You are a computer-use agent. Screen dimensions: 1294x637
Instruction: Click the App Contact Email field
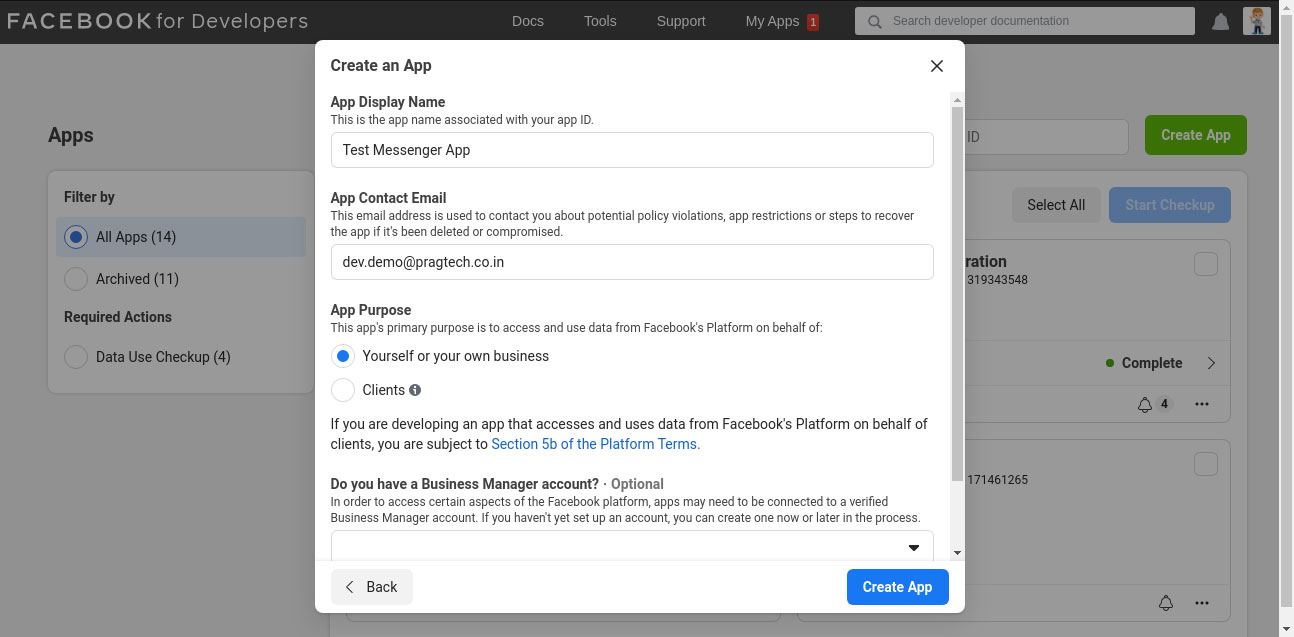coord(632,262)
